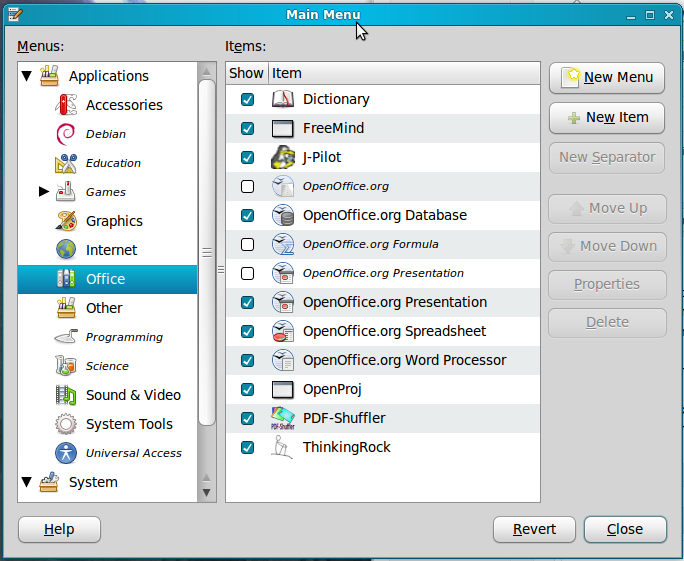Image resolution: width=684 pixels, height=561 pixels.
Task: Click the Games joystick icon
Action: pos(66,192)
